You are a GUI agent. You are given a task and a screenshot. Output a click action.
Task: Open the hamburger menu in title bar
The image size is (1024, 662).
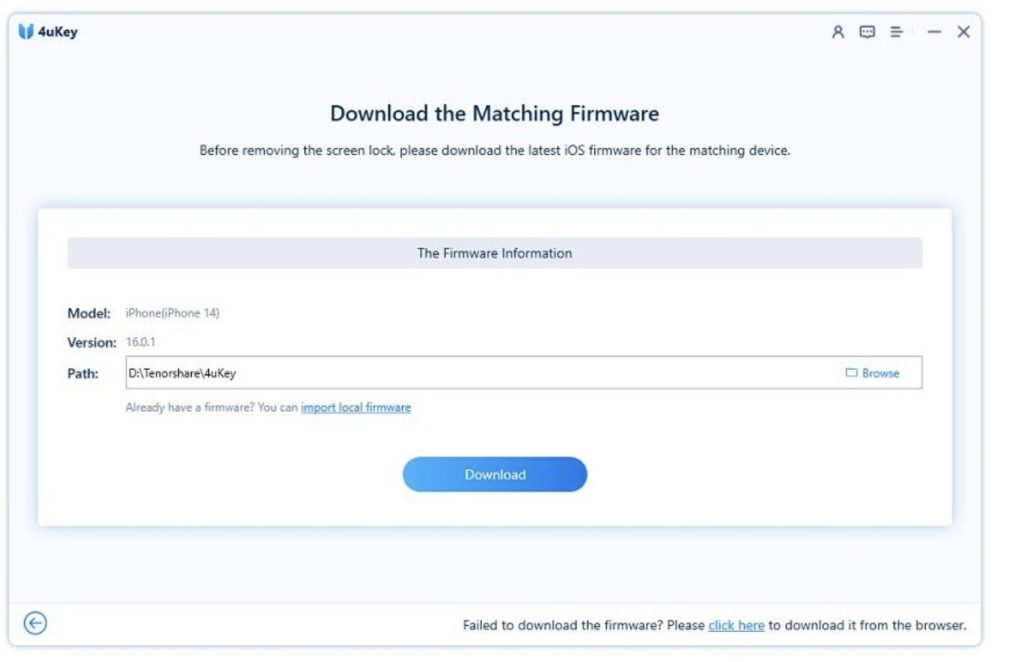[x=896, y=32]
